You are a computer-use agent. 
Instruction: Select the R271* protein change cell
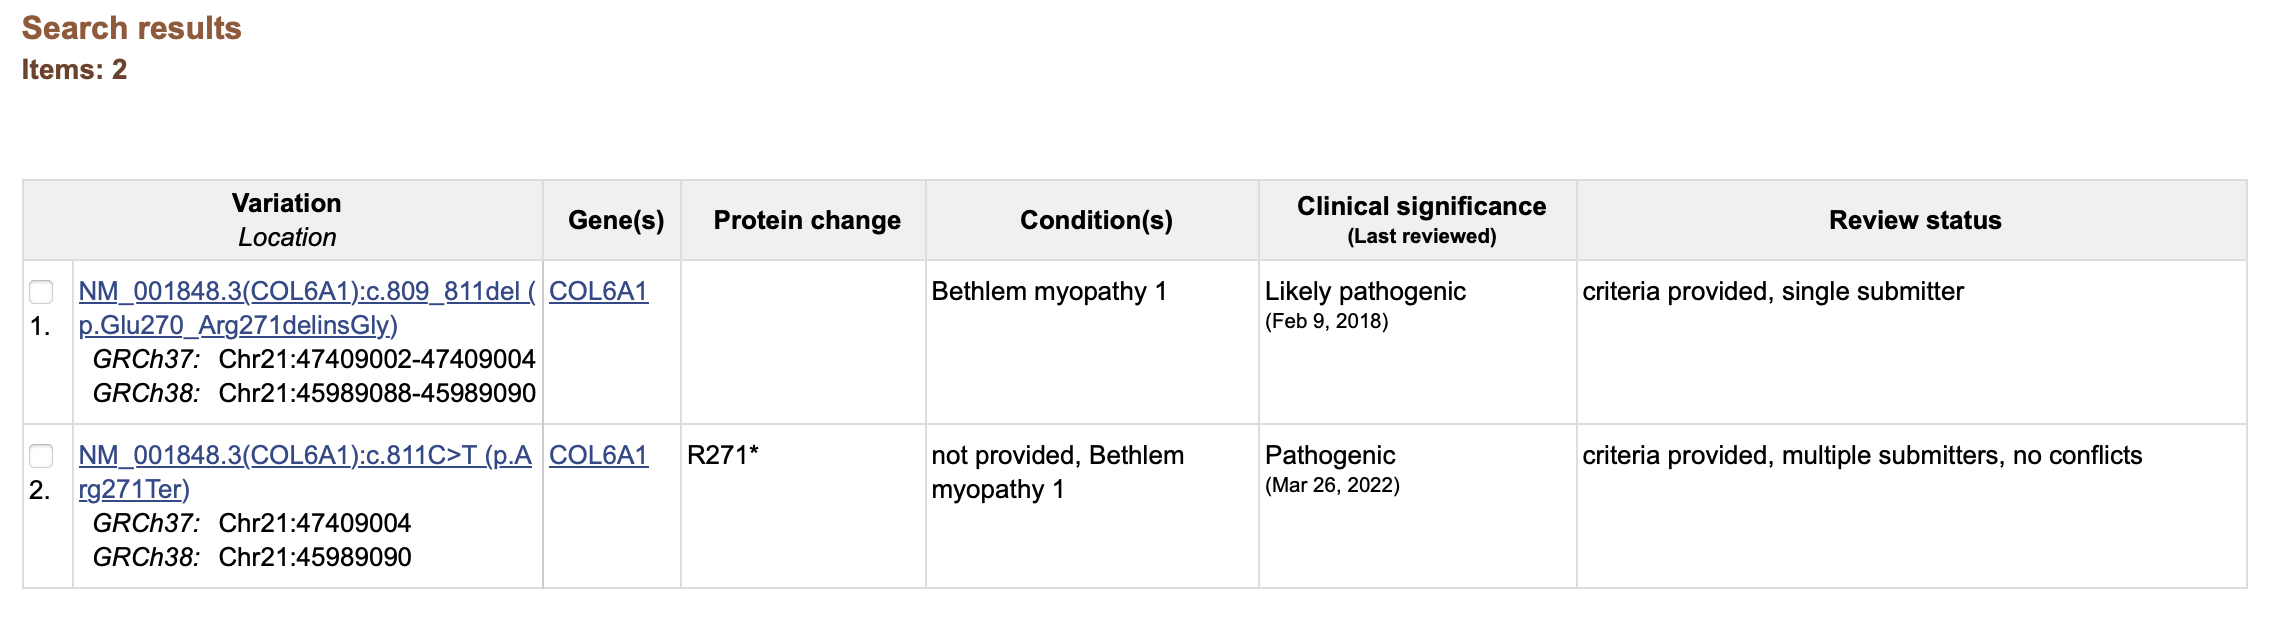[x=723, y=455]
